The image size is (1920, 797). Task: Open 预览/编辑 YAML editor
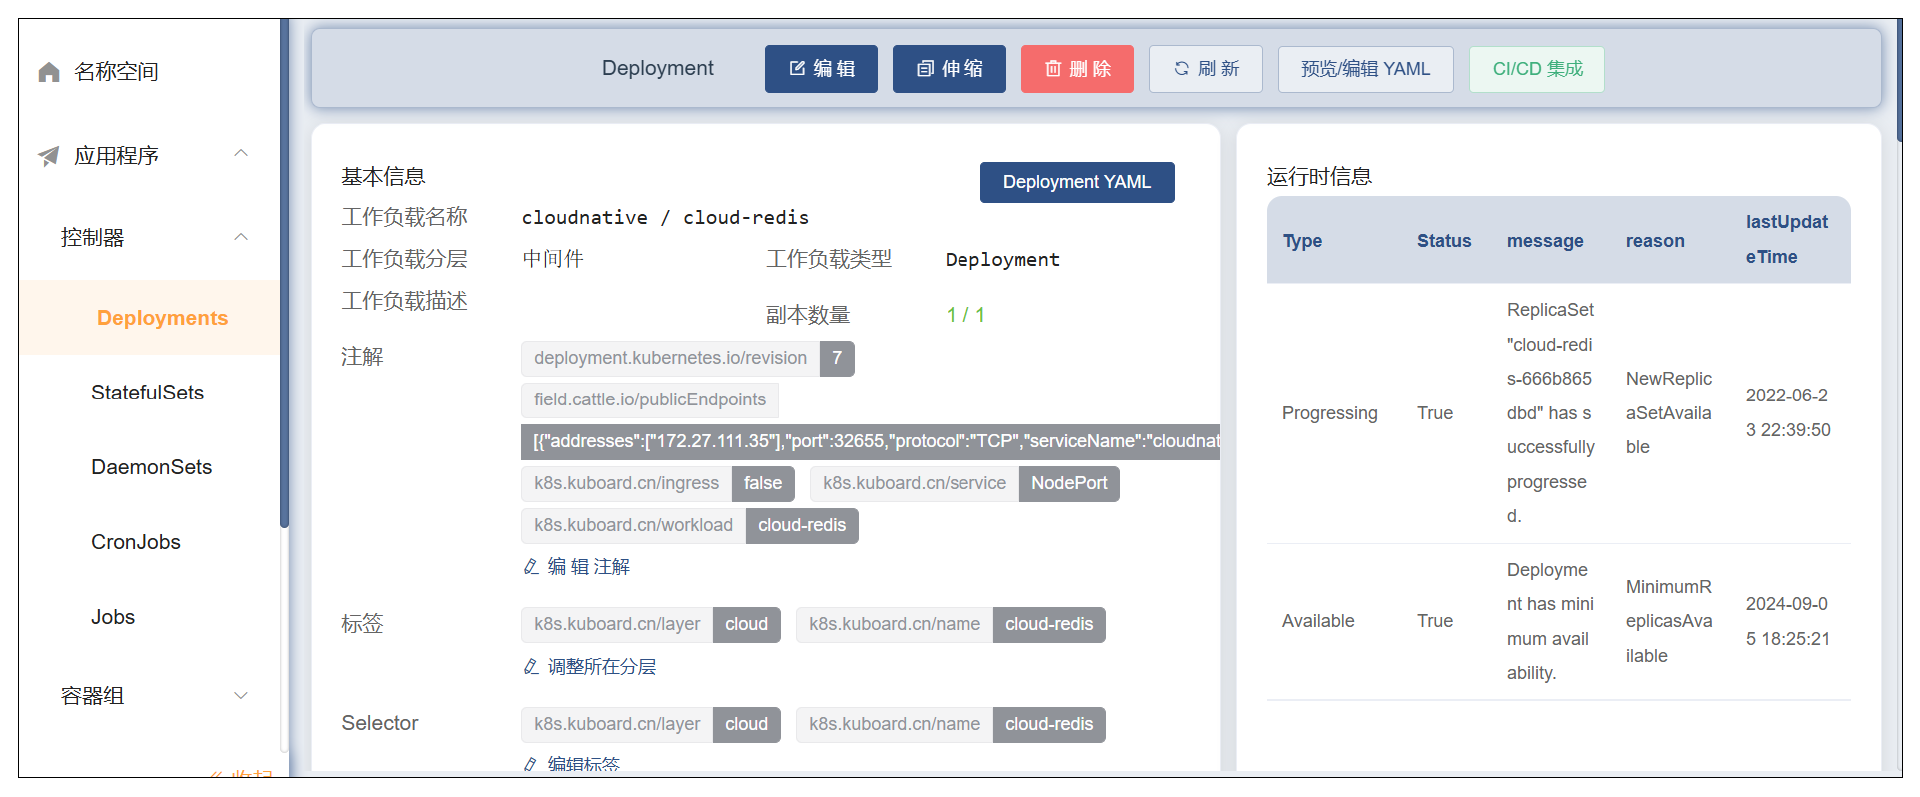click(1364, 69)
